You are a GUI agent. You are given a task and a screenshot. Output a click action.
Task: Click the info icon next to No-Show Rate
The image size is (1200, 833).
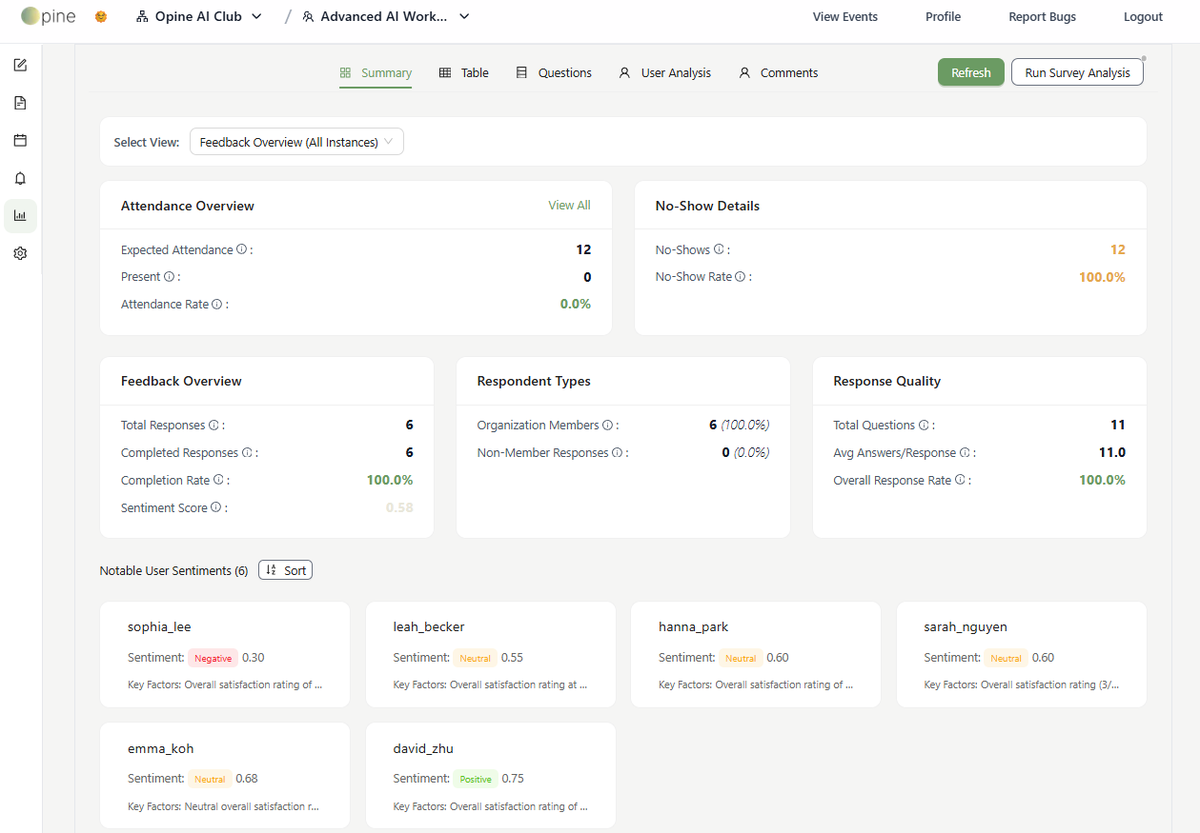740,277
